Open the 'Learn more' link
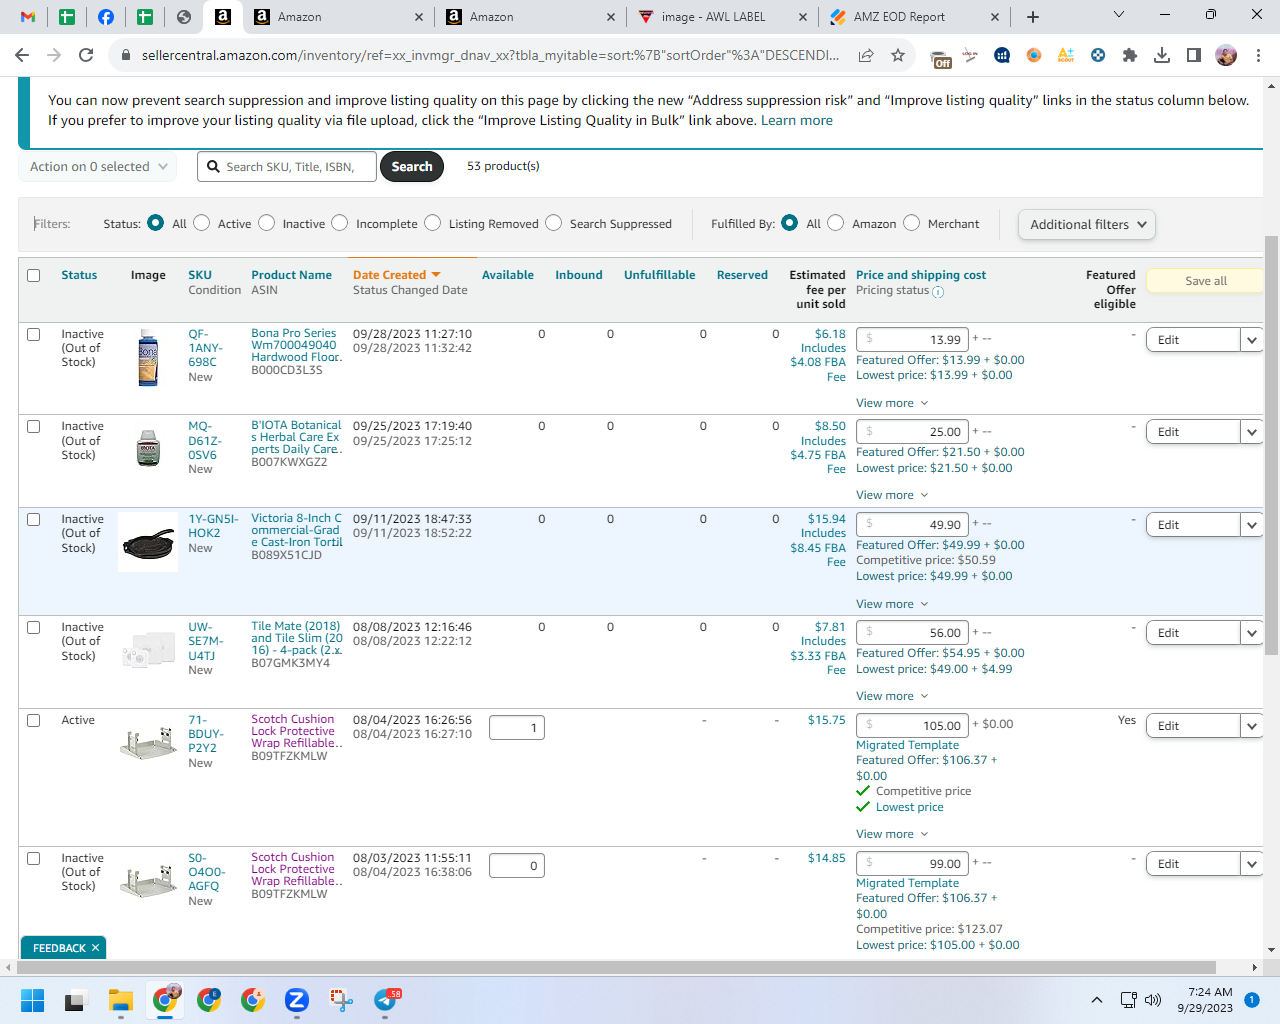Viewport: 1280px width, 1024px height. (797, 120)
